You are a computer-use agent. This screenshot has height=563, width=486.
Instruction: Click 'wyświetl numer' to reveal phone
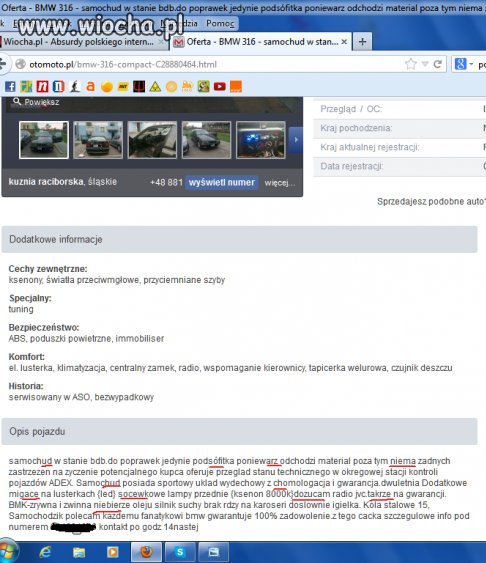(x=221, y=182)
